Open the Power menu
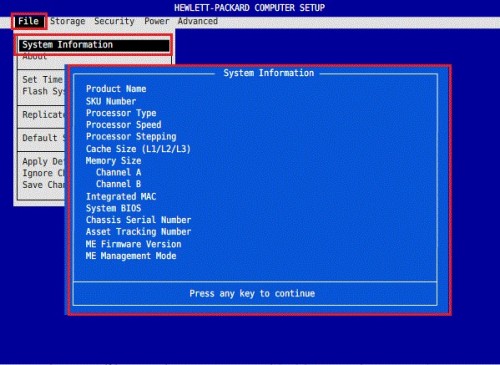 point(157,21)
